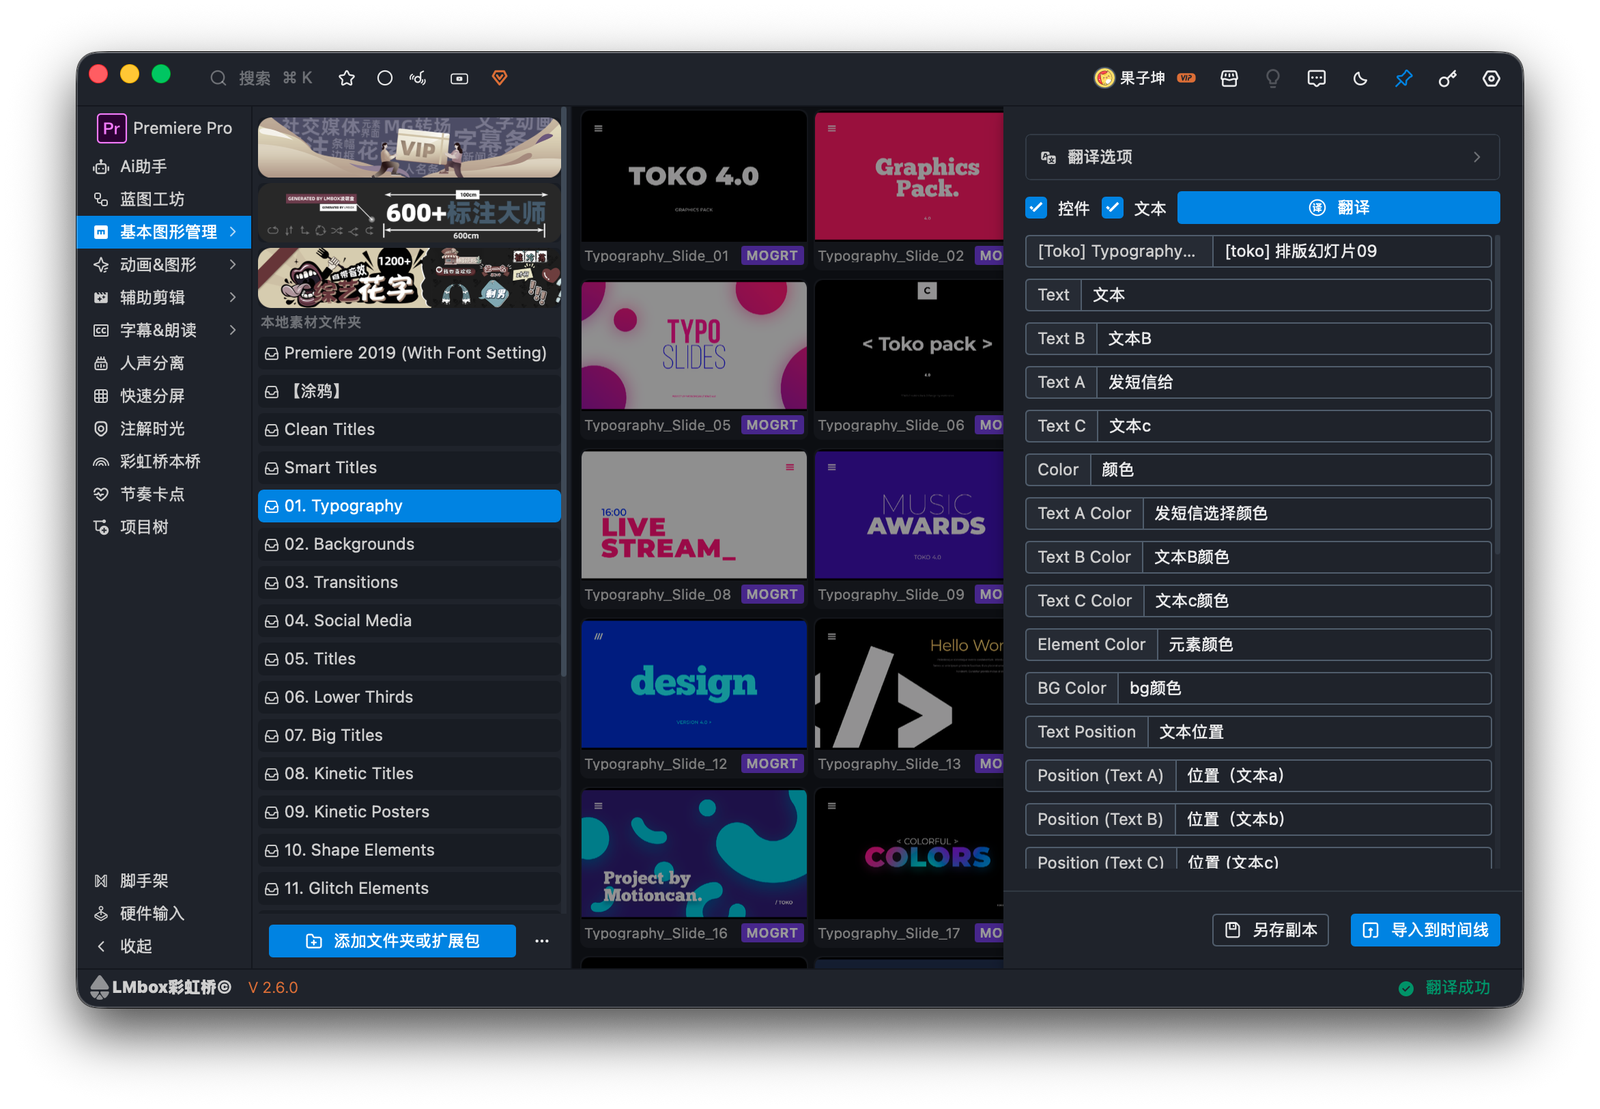The width and height of the screenshot is (1600, 1109).
Task: Select the 08. Kinetic Titles folder
Action: (x=409, y=773)
